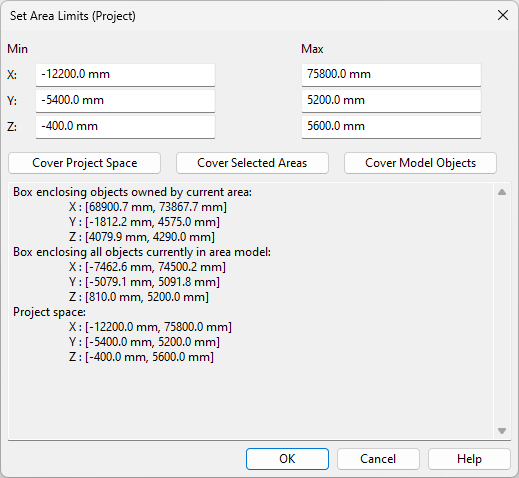Click the info box vertical scrollbar track

pos(502,311)
